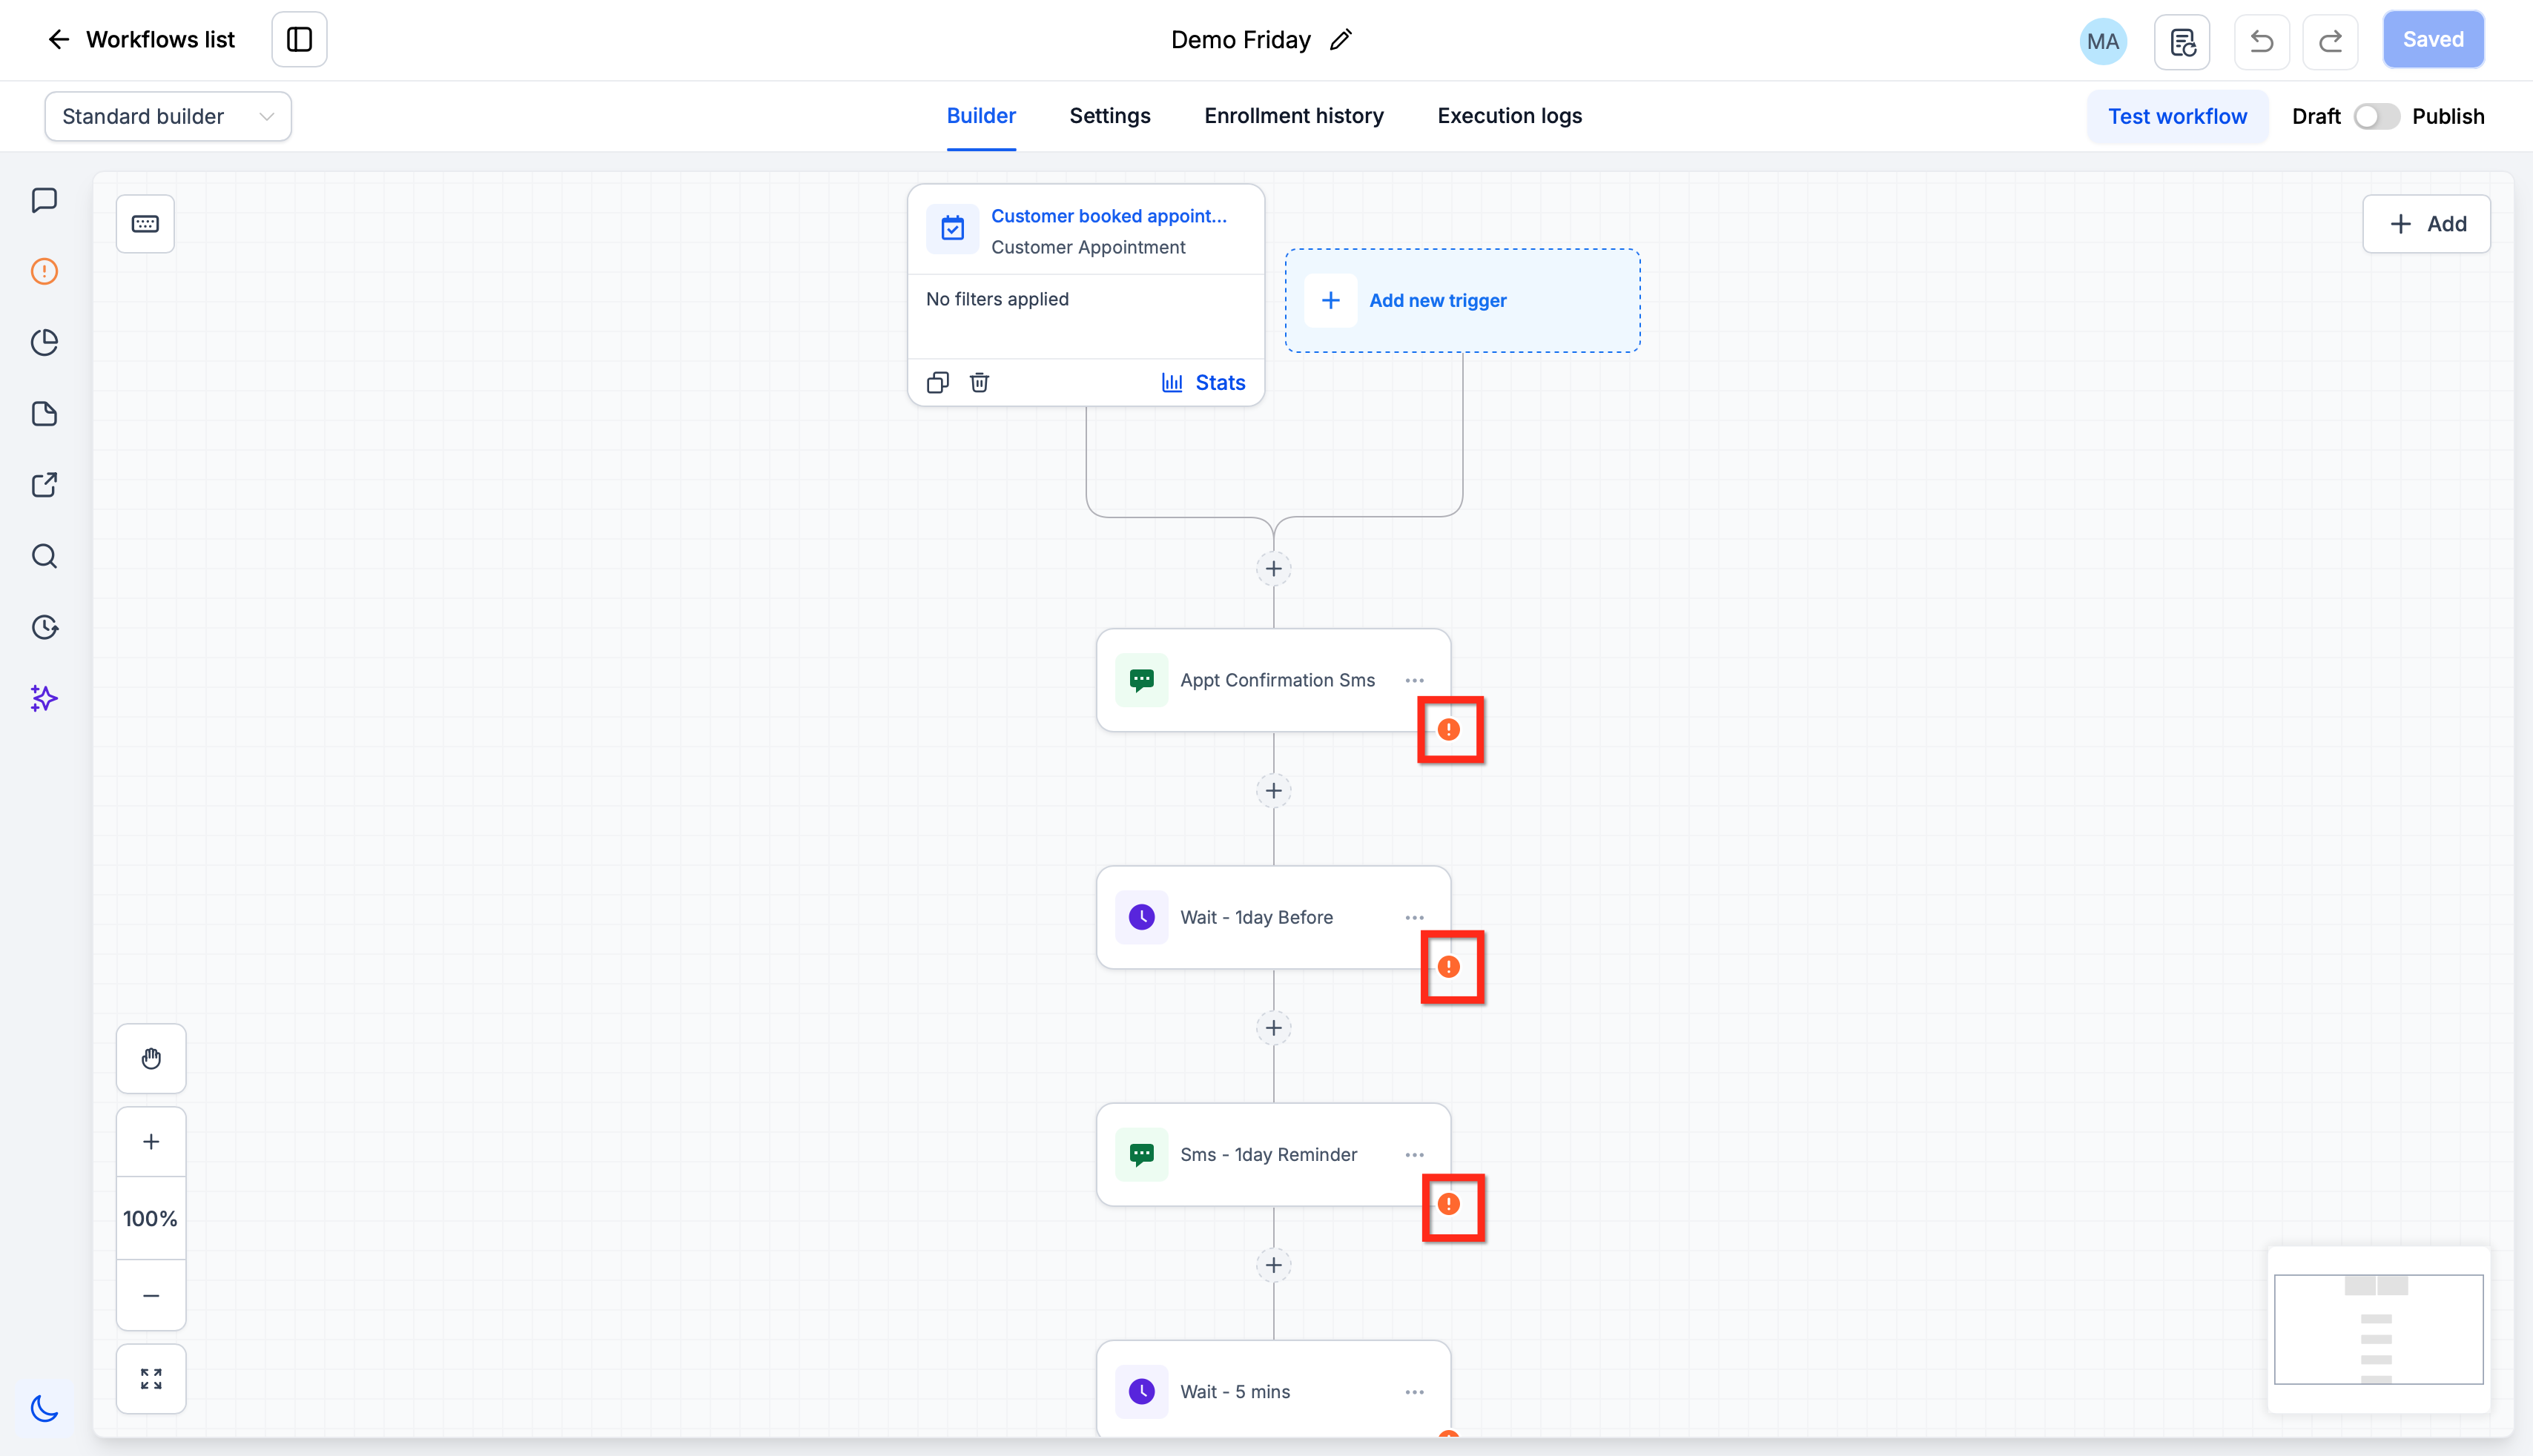Open the Execution logs tab
Image resolution: width=2533 pixels, height=1456 pixels.
(1510, 116)
